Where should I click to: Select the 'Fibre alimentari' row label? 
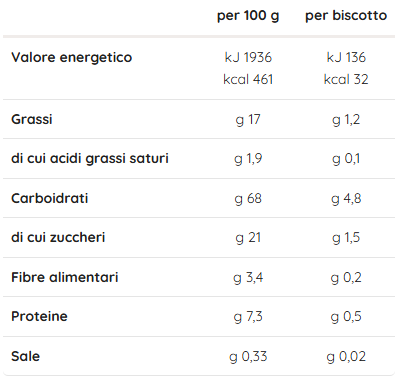click(65, 277)
